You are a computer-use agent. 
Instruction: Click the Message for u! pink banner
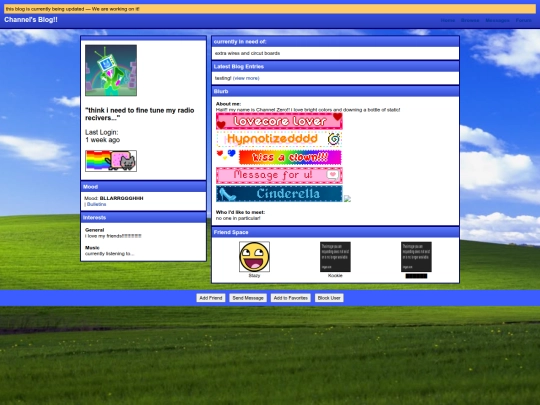pyautogui.click(x=279, y=175)
